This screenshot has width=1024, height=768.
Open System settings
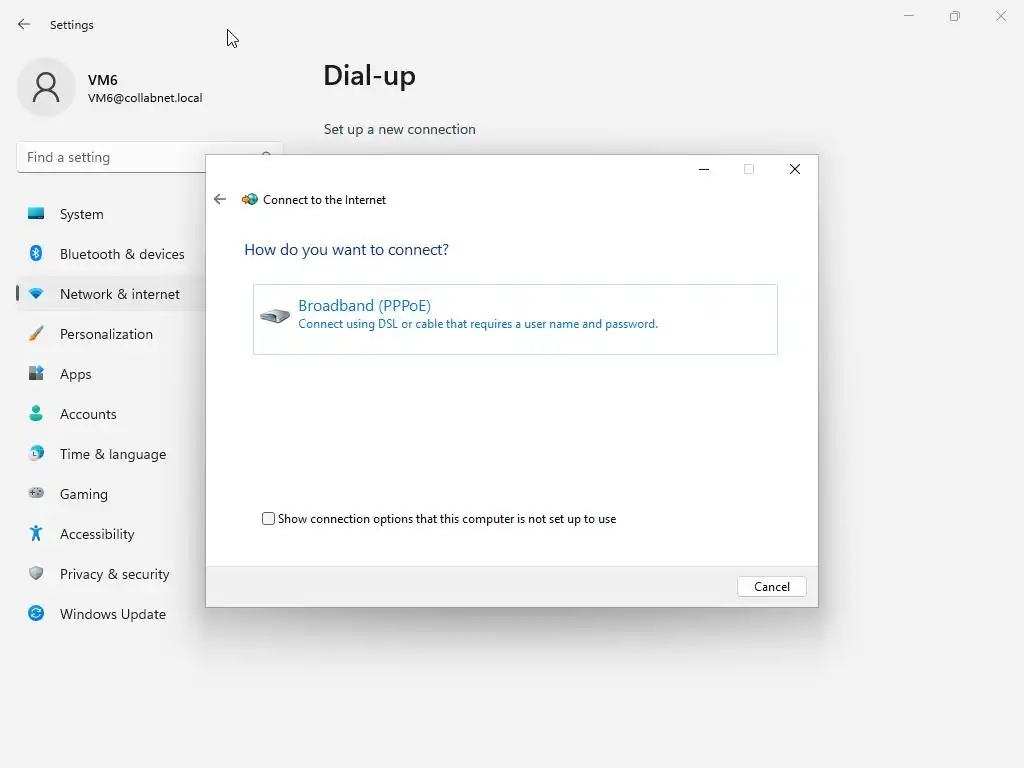(111, 214)
